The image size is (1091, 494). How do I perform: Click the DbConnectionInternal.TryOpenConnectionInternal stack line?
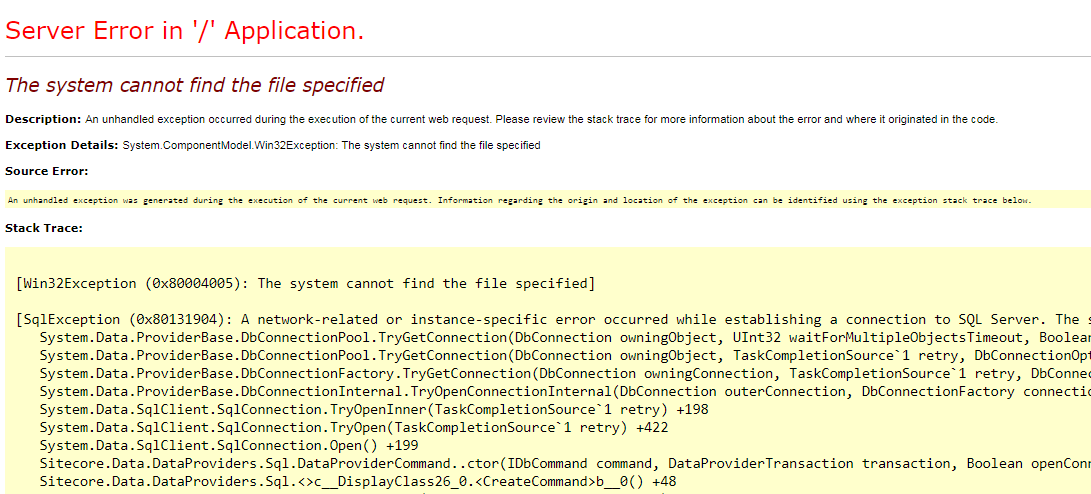pyautogui.click(x=565, y=392)
